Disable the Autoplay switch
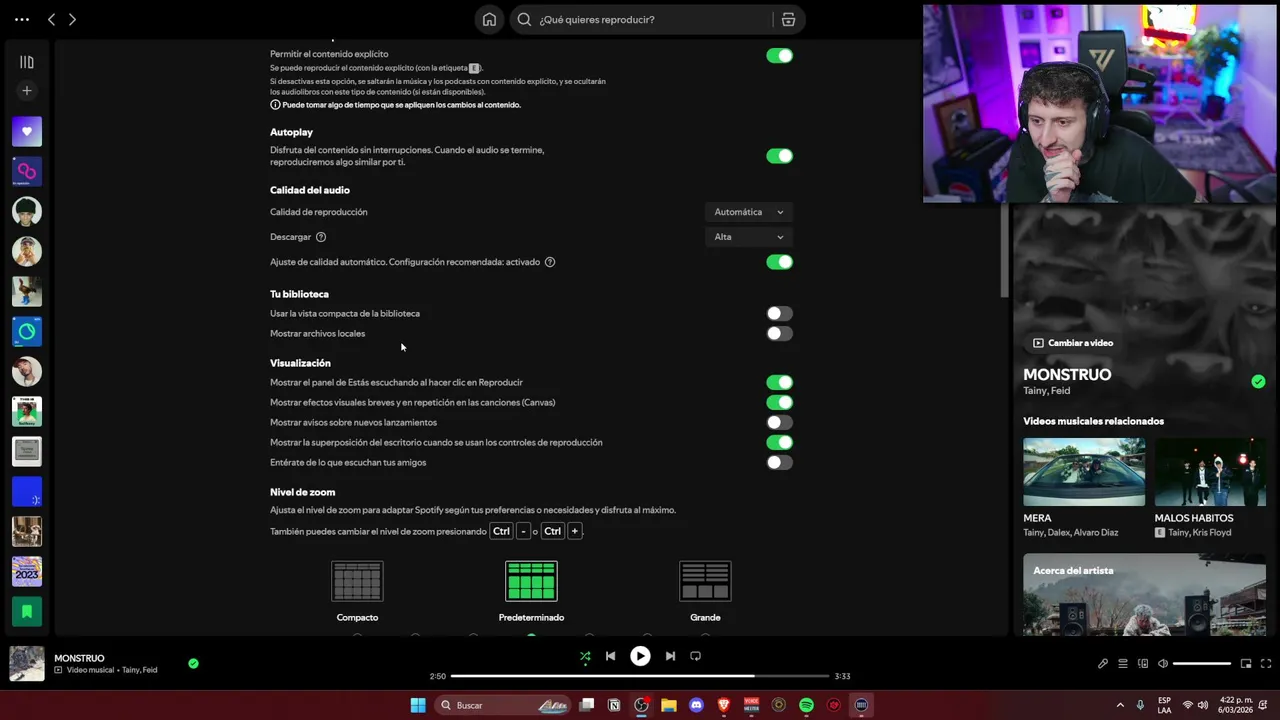 (779, 156)
